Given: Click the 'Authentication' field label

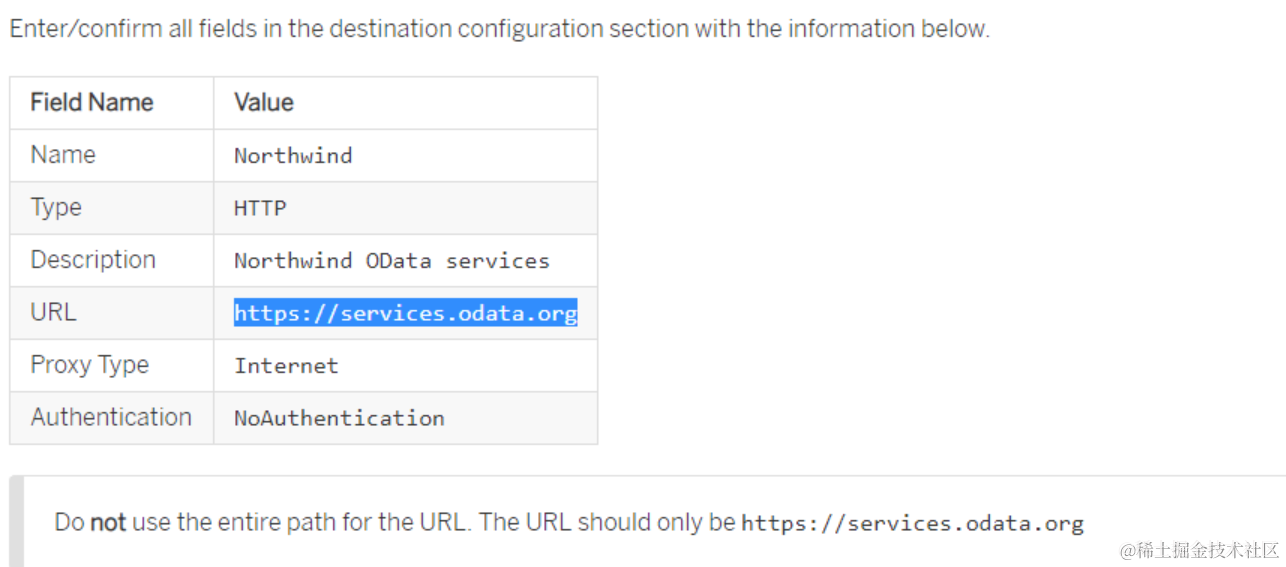Looking at the screenshot, I should point(111,417).
